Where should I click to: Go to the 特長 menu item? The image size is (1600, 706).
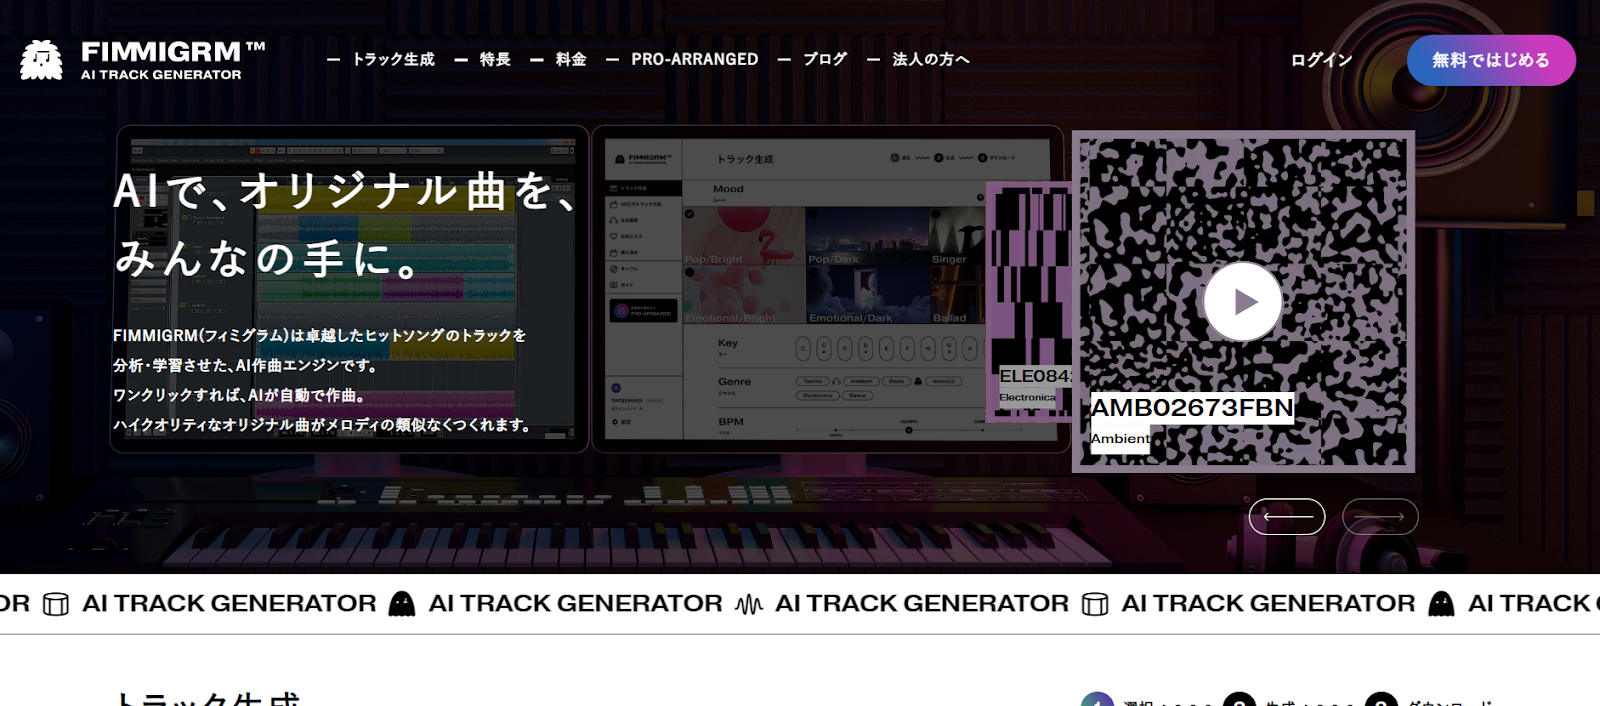coord(495,60)
